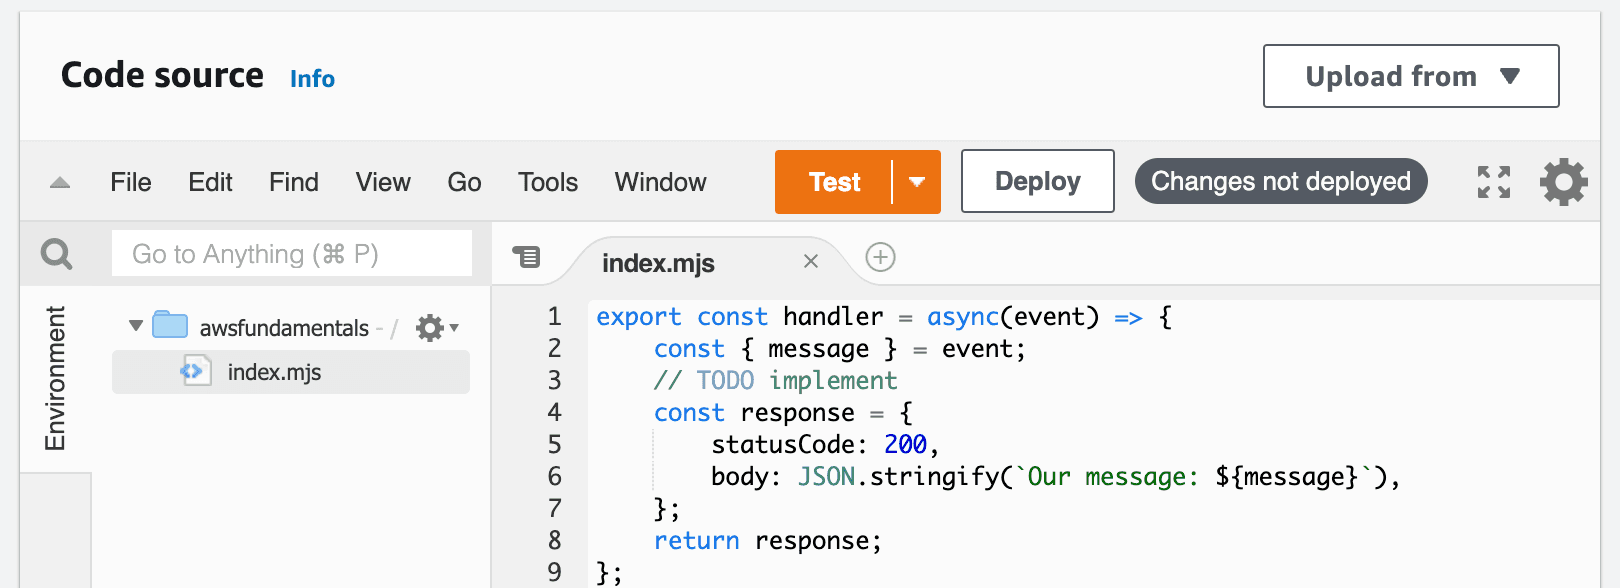Open the Test button dropdown arrow
The image size is (1620, 588).
tap(917, 182)
